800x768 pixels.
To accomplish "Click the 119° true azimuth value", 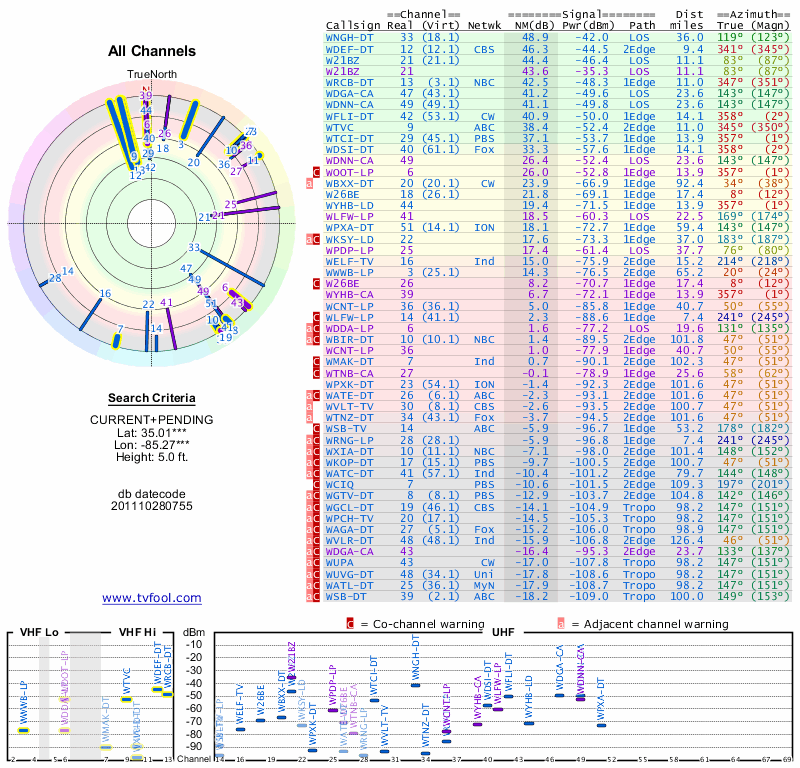I will (x=730, y=37).
